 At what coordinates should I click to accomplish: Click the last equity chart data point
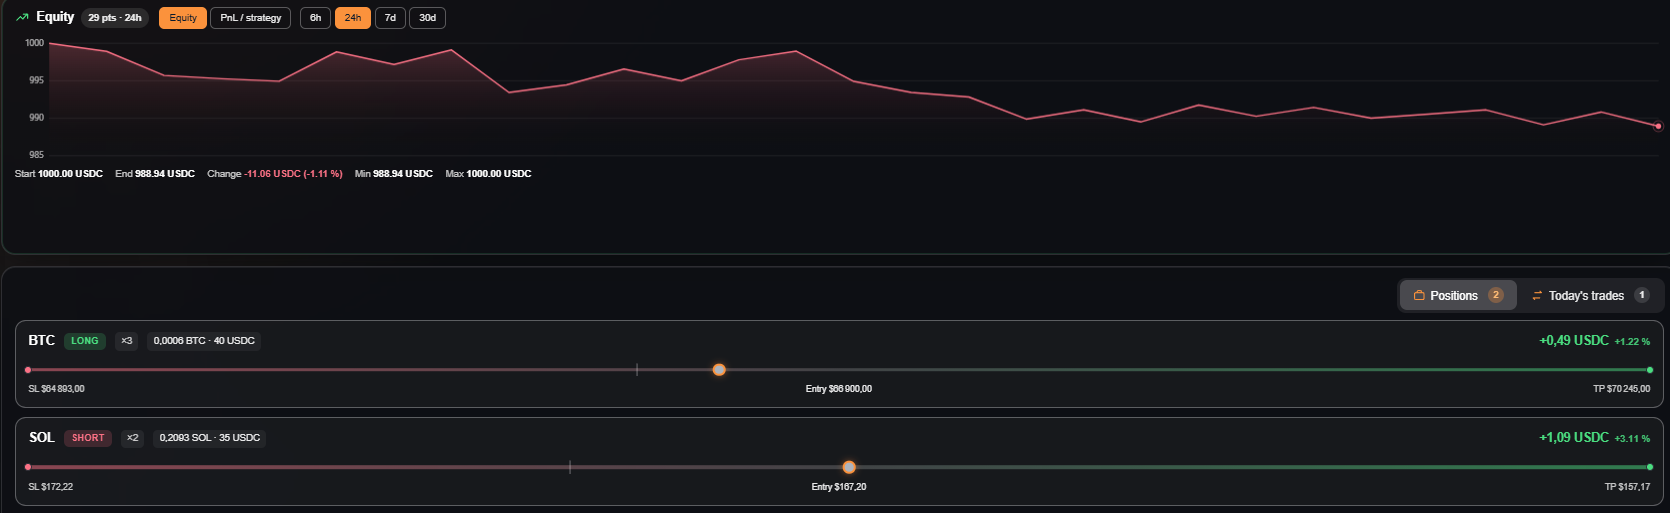click(1658, 126)
